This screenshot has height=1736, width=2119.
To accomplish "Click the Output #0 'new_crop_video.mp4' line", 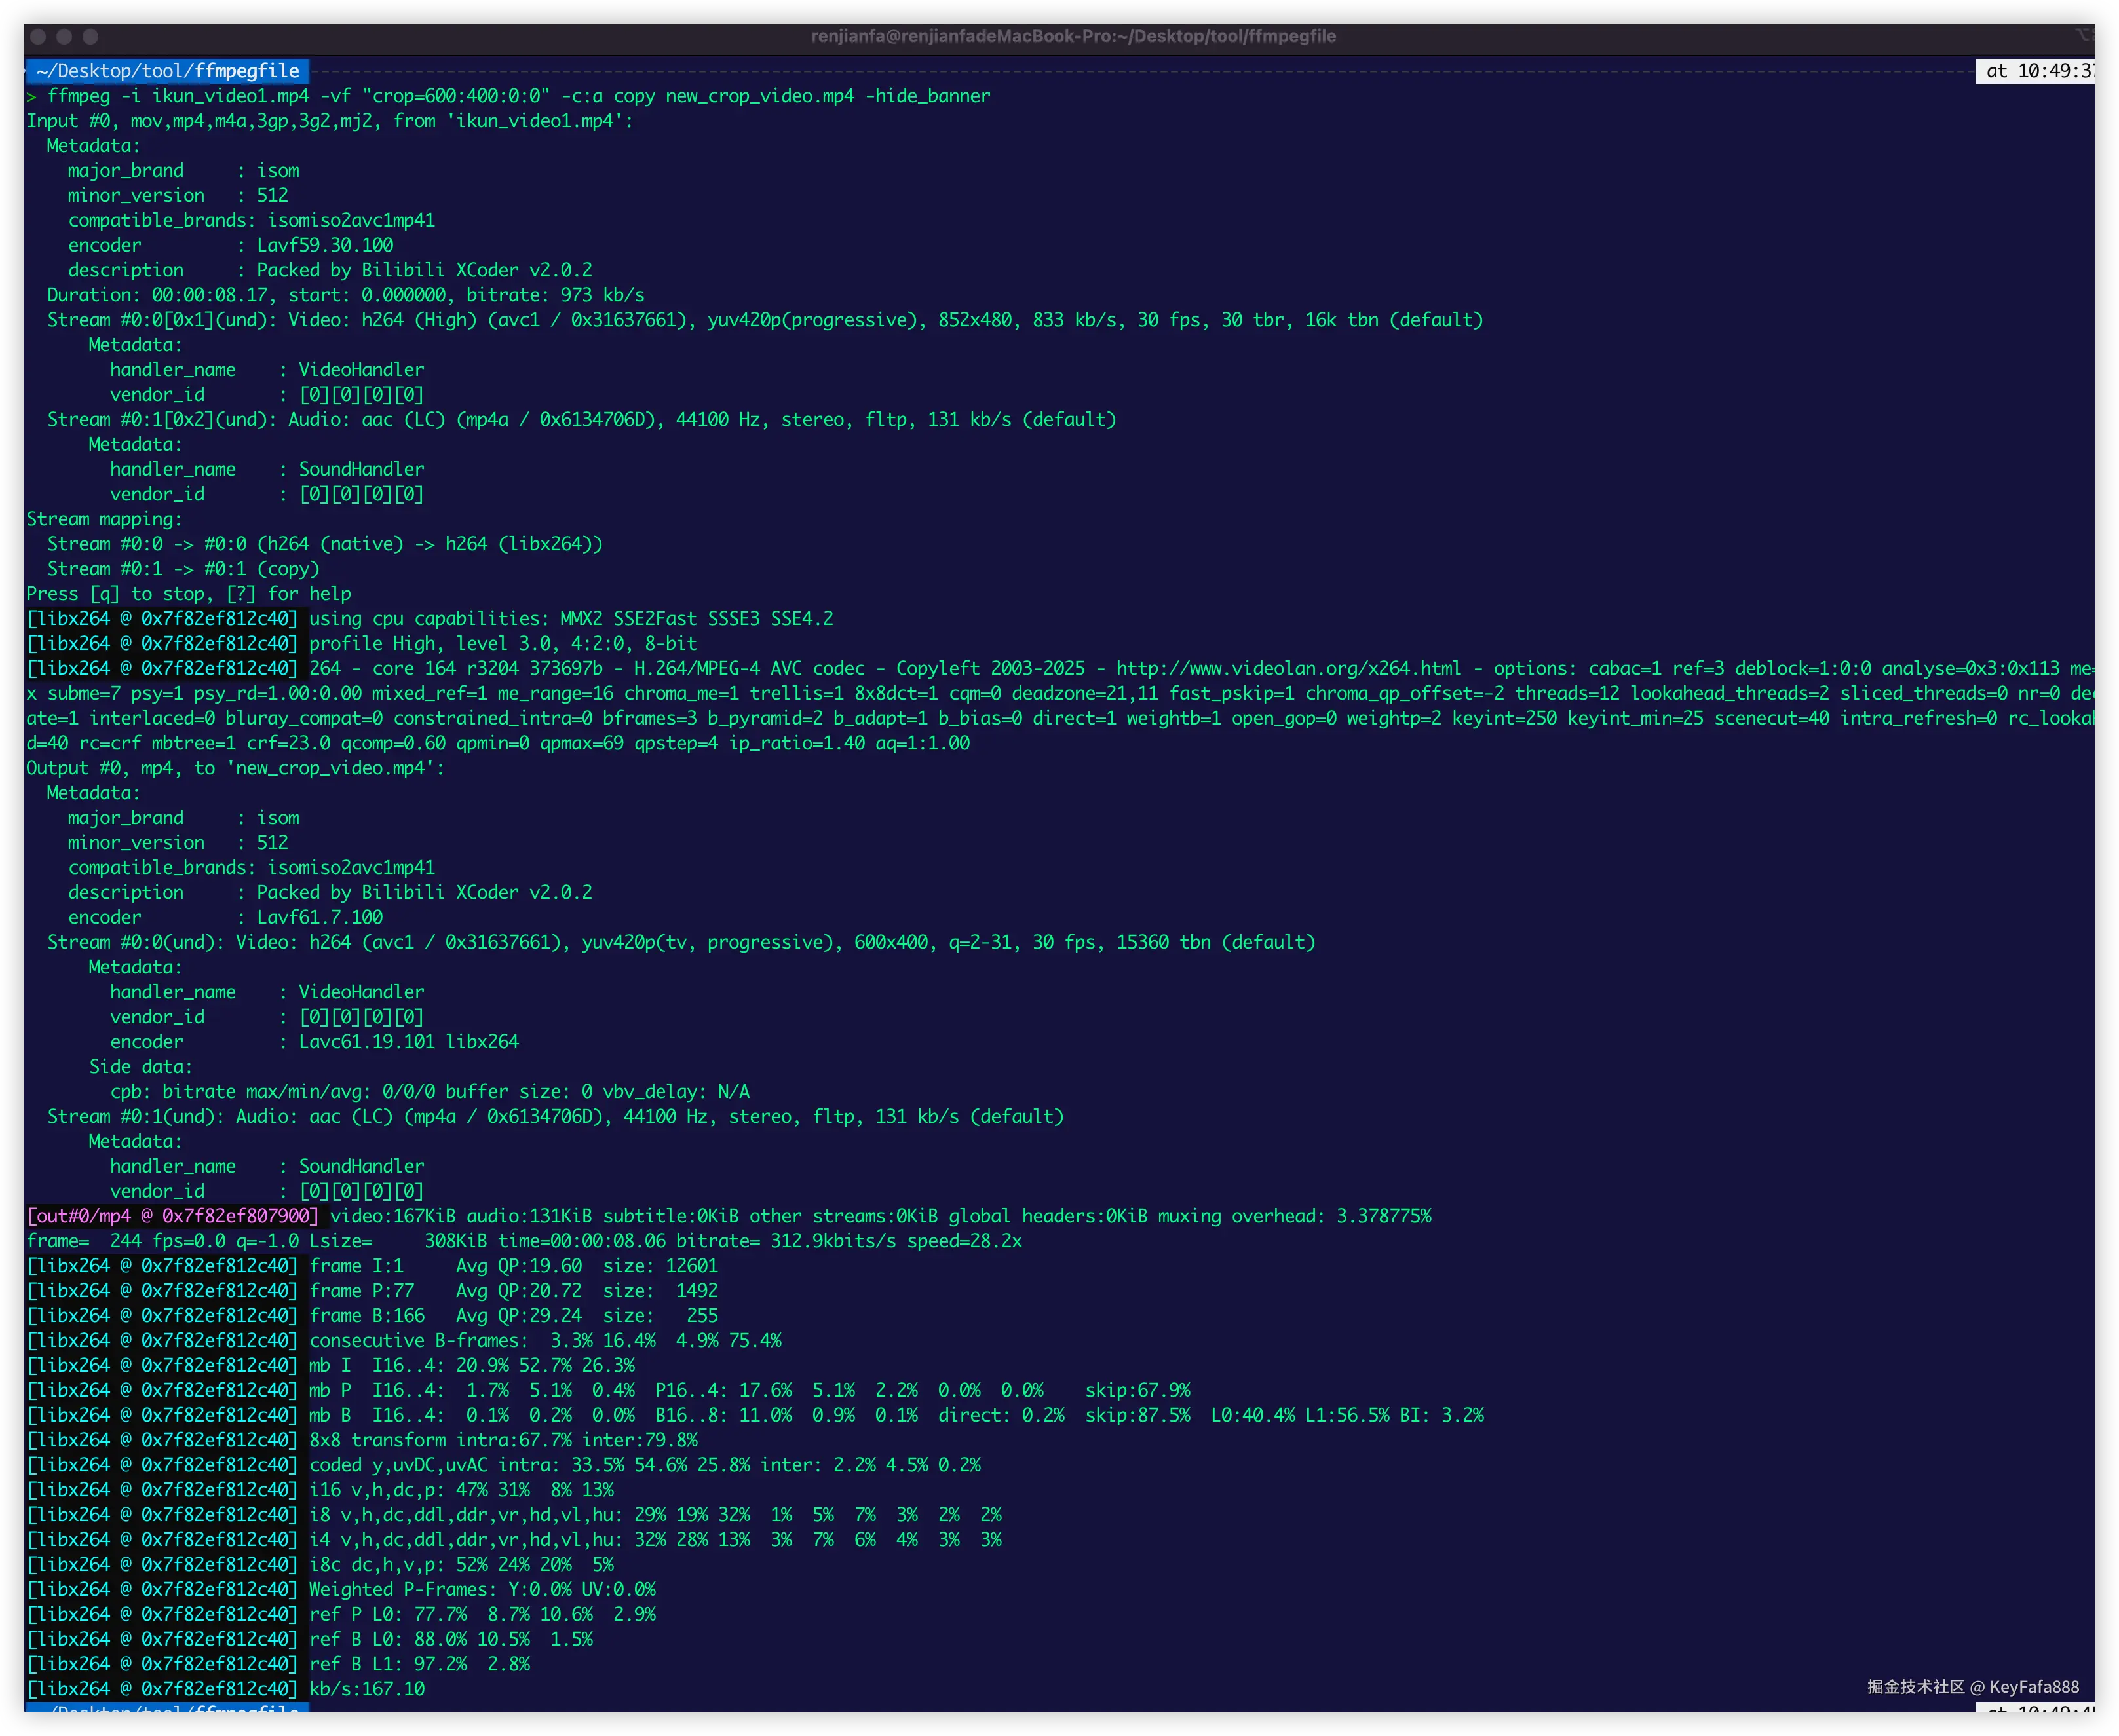I will pos(235,768).
